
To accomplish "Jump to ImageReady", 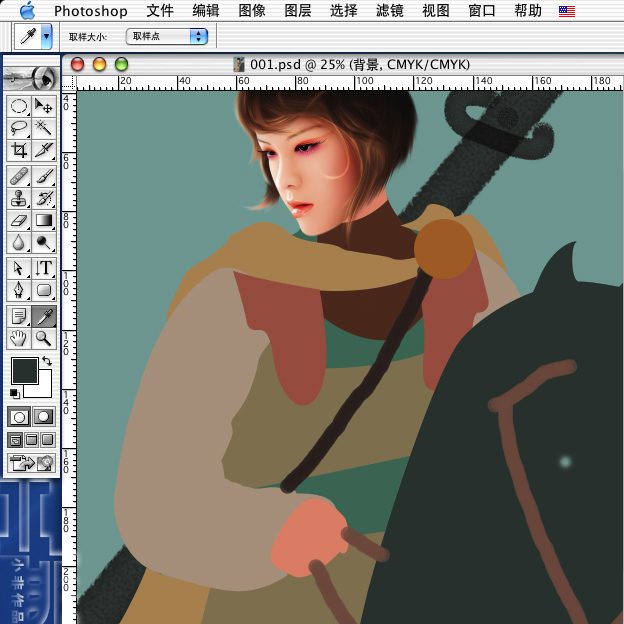I will point(31,463).
